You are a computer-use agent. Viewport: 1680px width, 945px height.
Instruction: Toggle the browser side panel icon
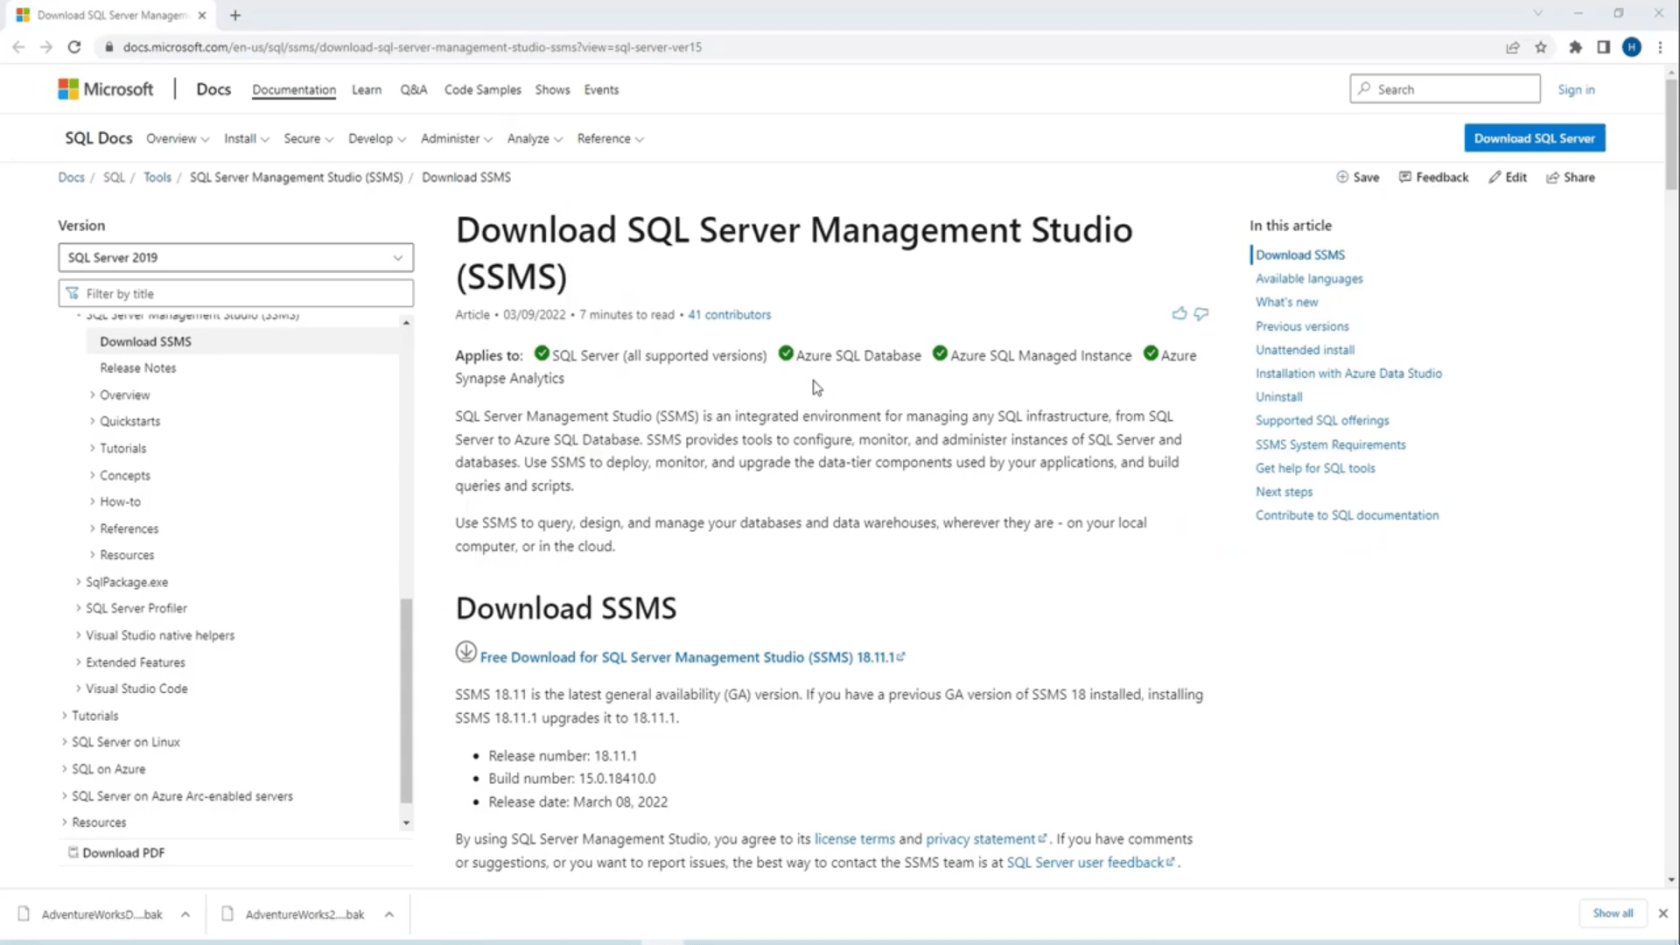1603,47
